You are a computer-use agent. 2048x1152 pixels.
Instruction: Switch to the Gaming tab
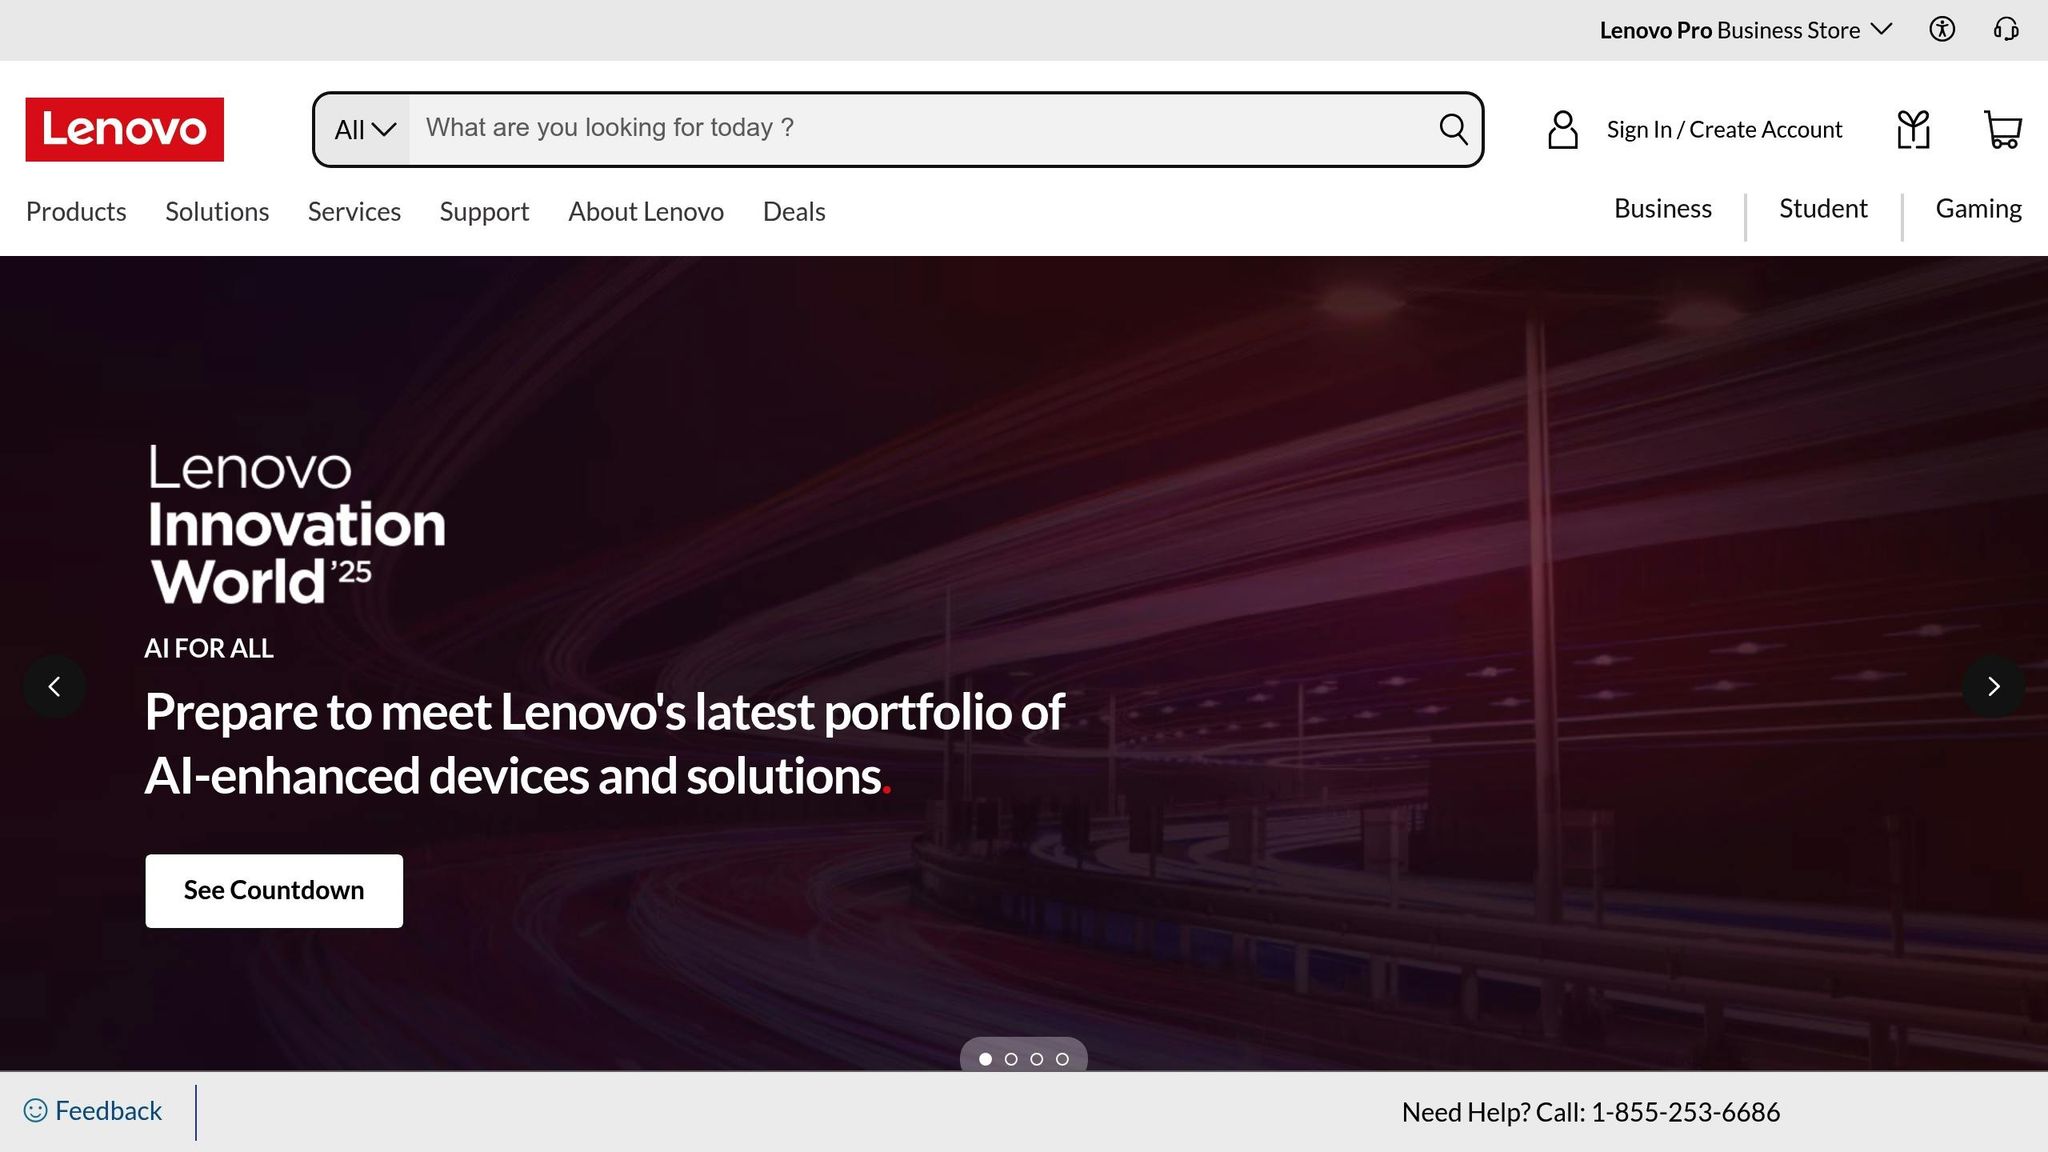coord(1978,209)
